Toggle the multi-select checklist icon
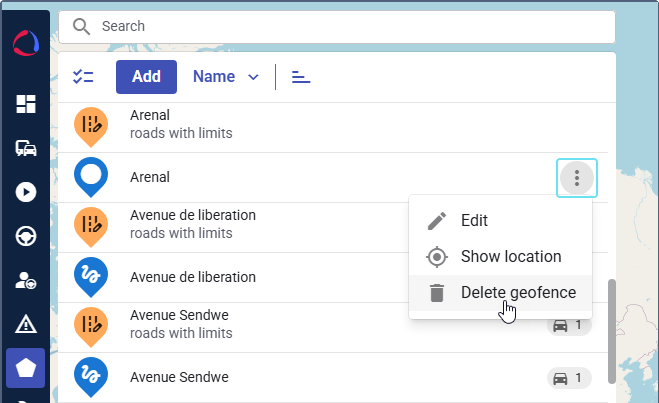This screenshot has width=659, height=403. point(83,77)
